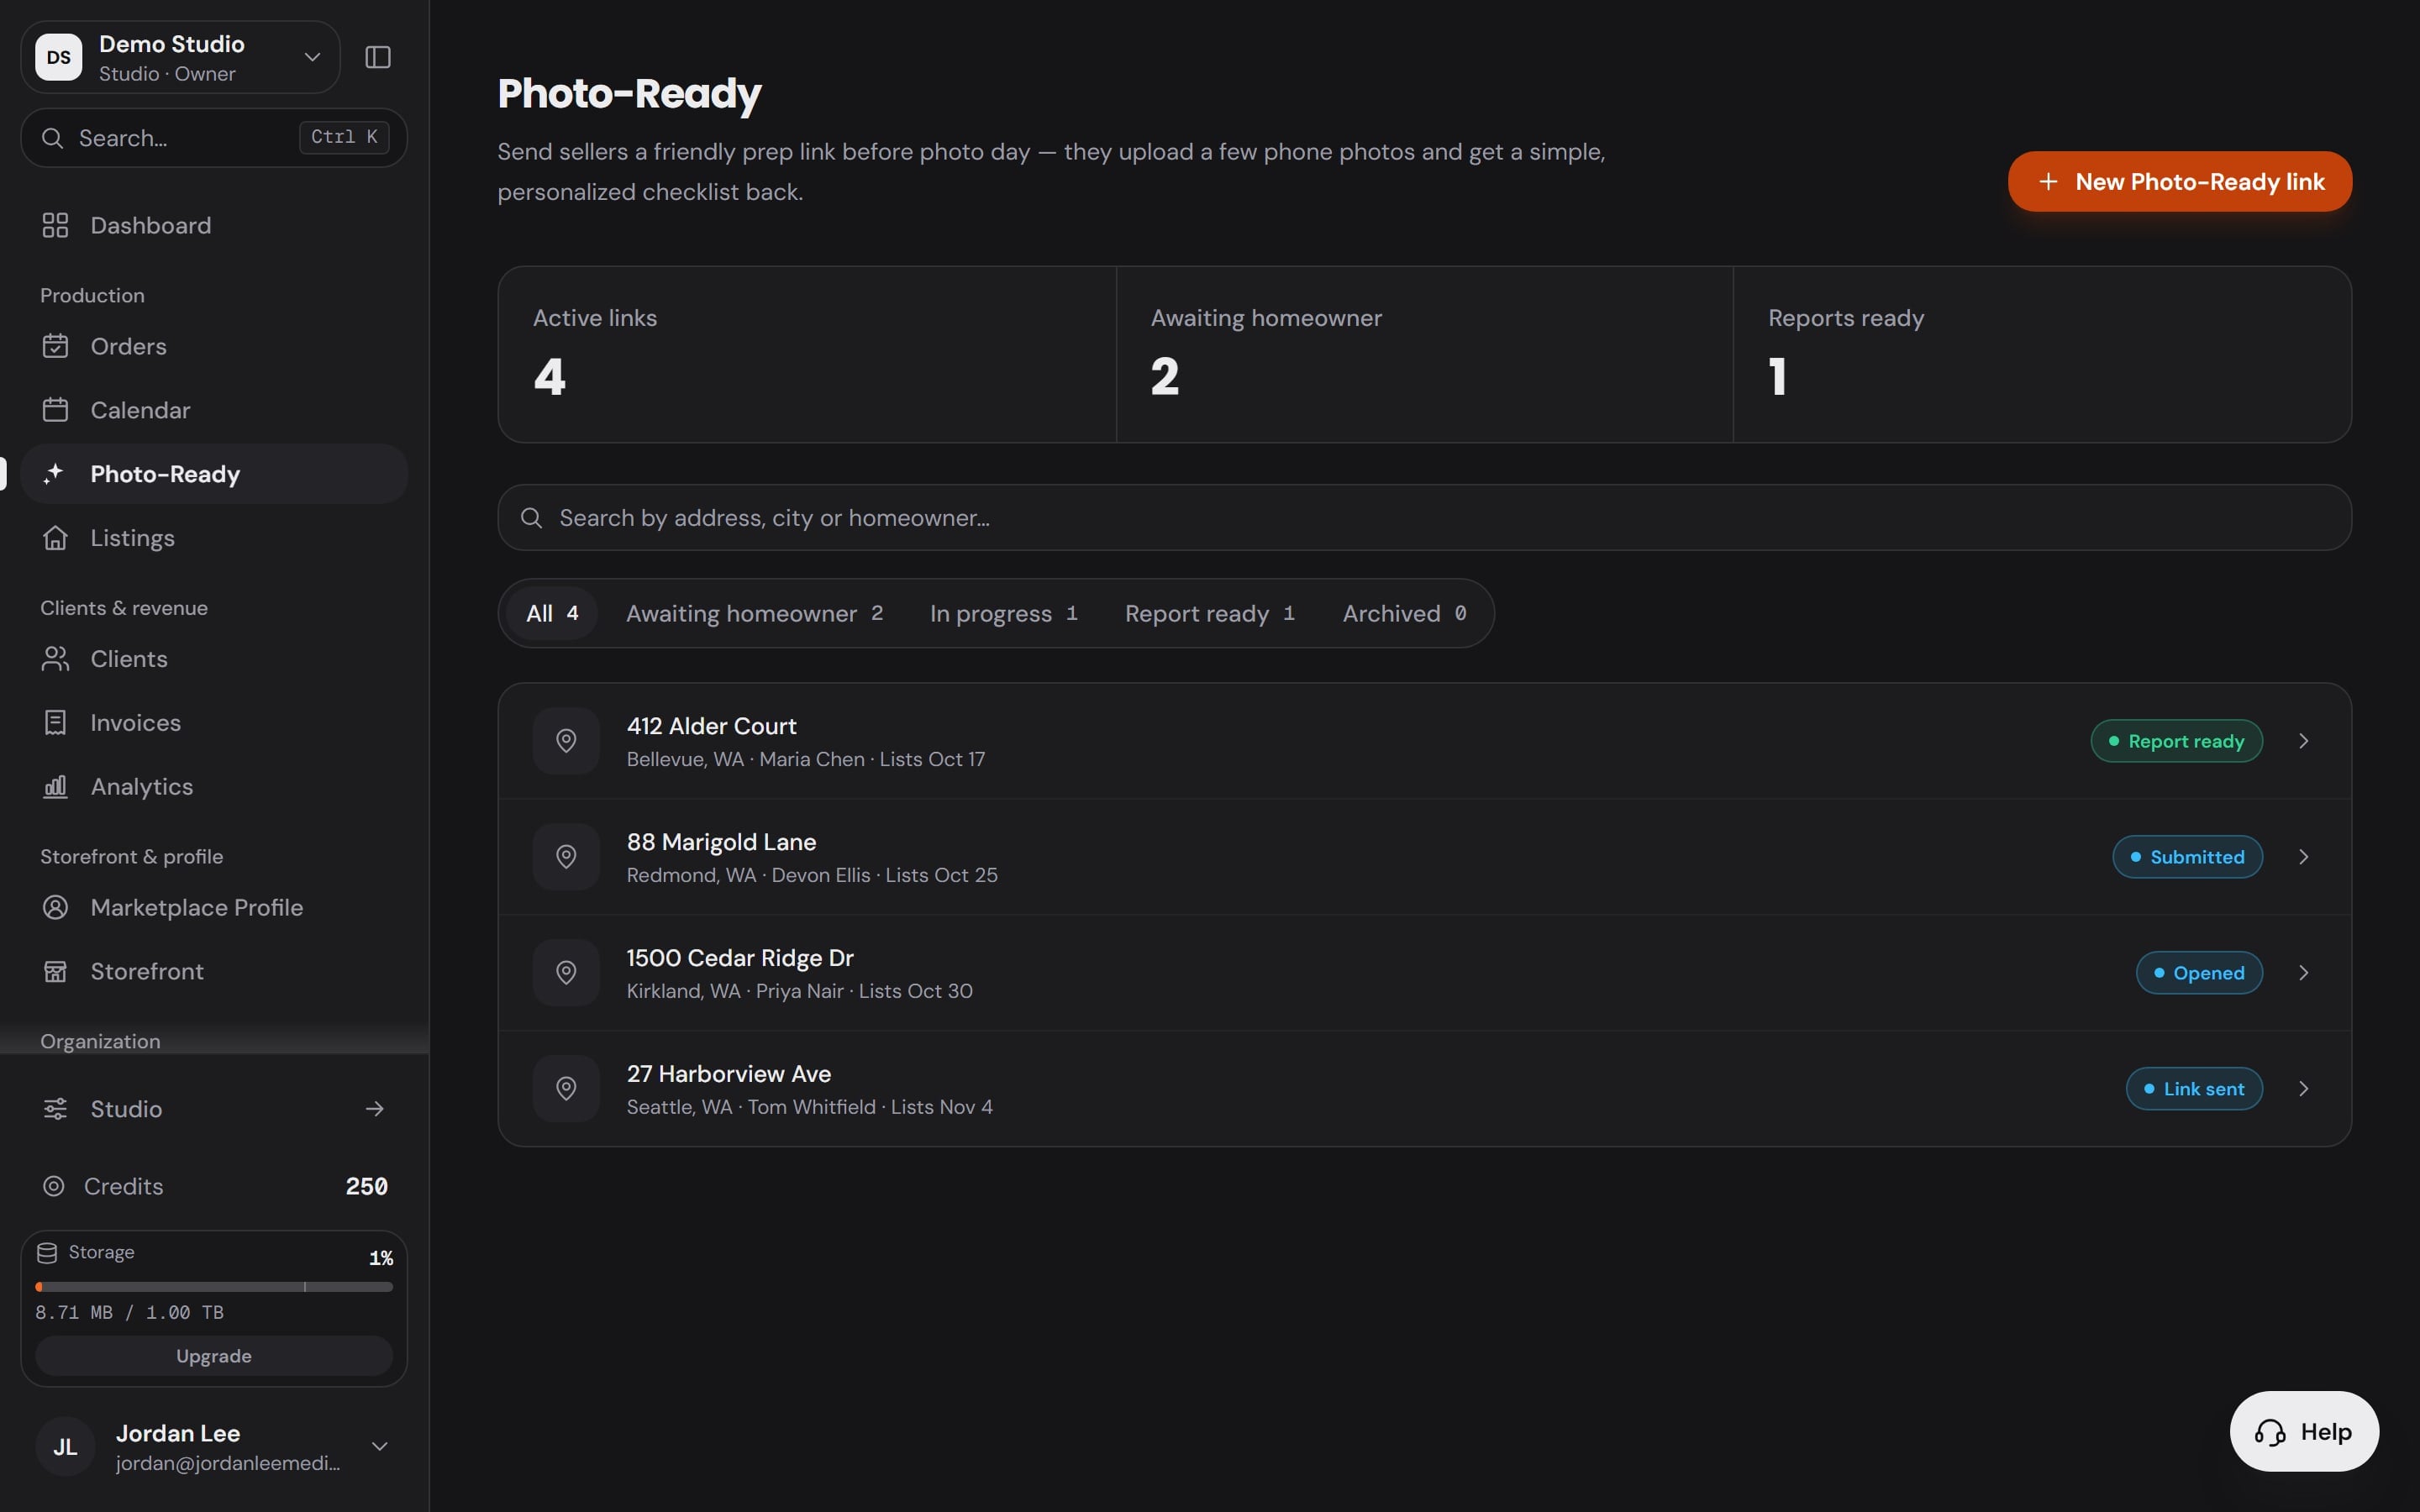2420x1512 pixels.
Task: Click the Photo-Ready sparkle icon
Action: 55,473
